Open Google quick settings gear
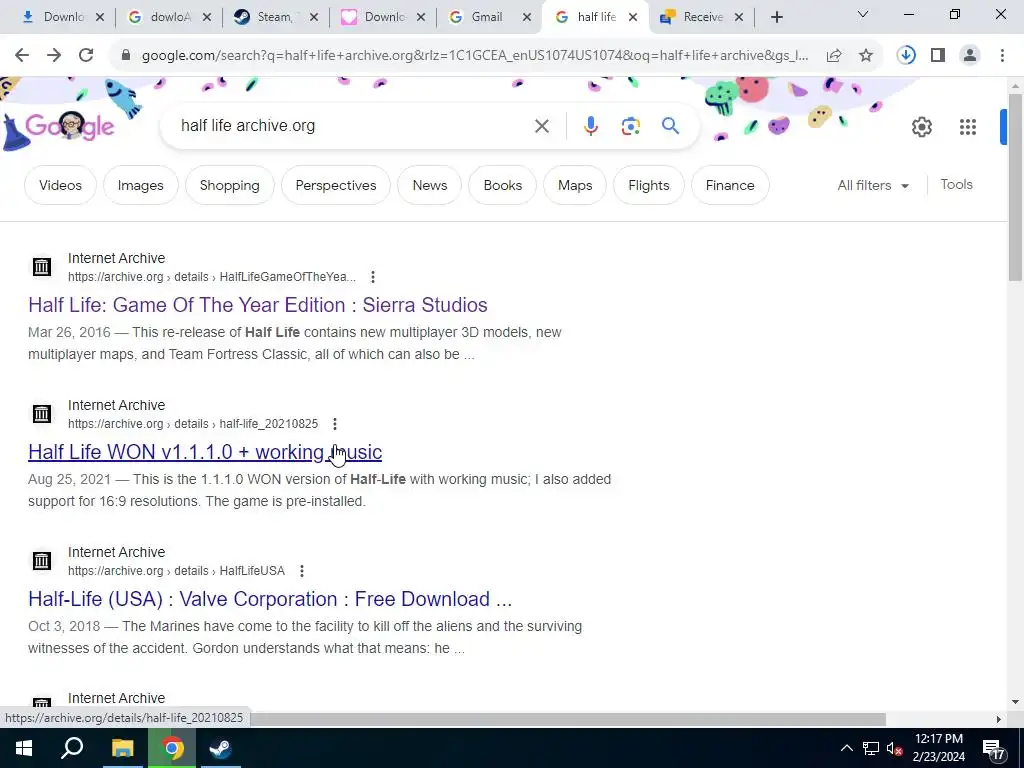 (921, 127)
